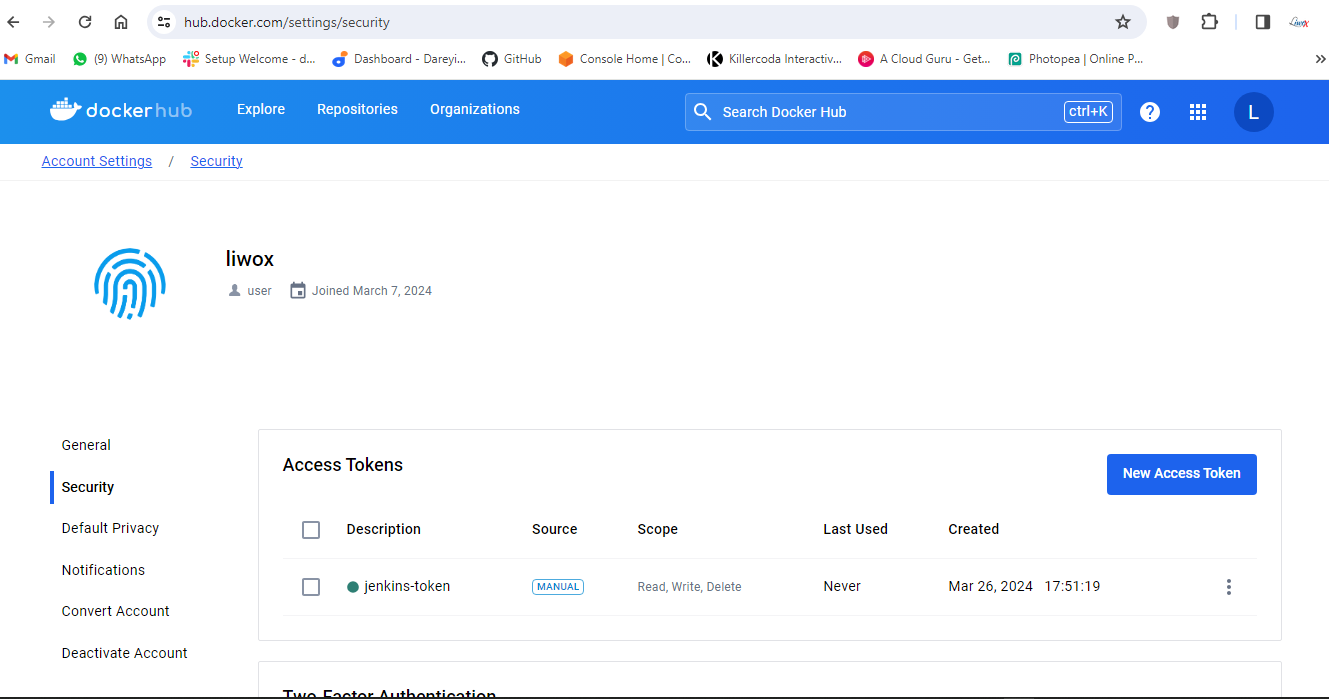Tick the select-all tokens checkbox
This screenshot has height=699, width=1329.
point(311,530)
